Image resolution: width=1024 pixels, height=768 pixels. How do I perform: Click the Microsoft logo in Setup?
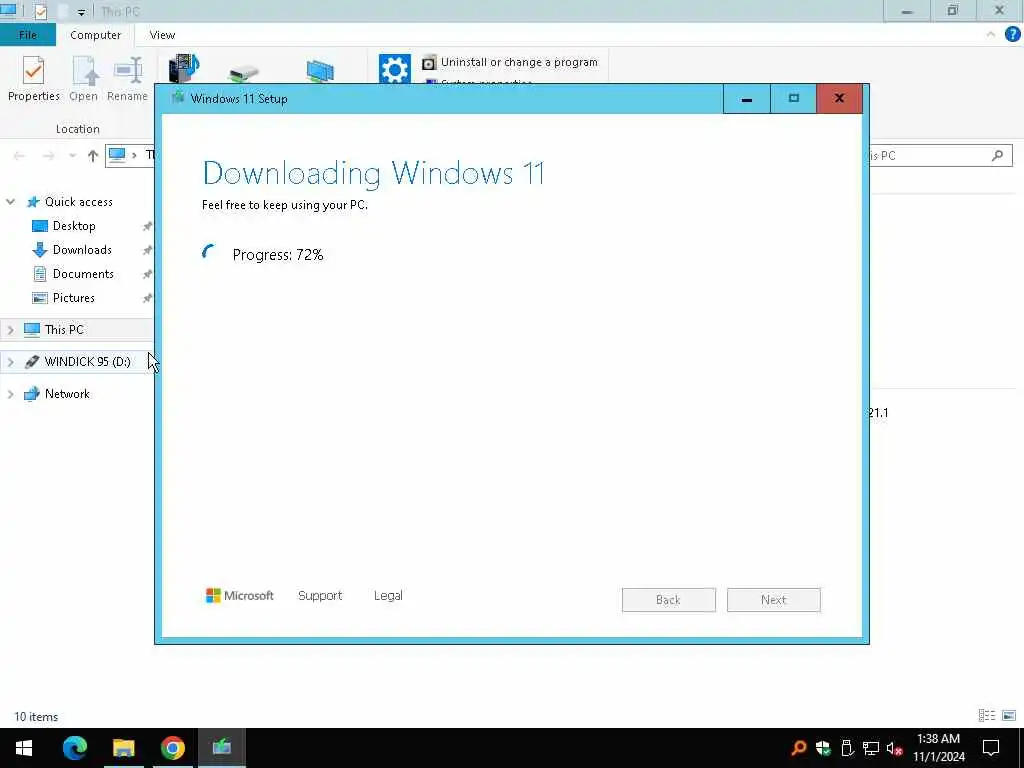coord(240,596)
